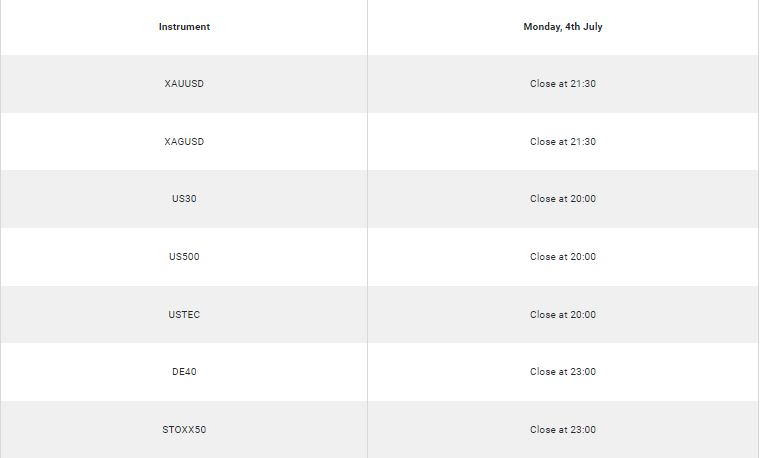Click the Monday, 4th July column header
The width and height of the screenshot is (761, 458).
563,27
